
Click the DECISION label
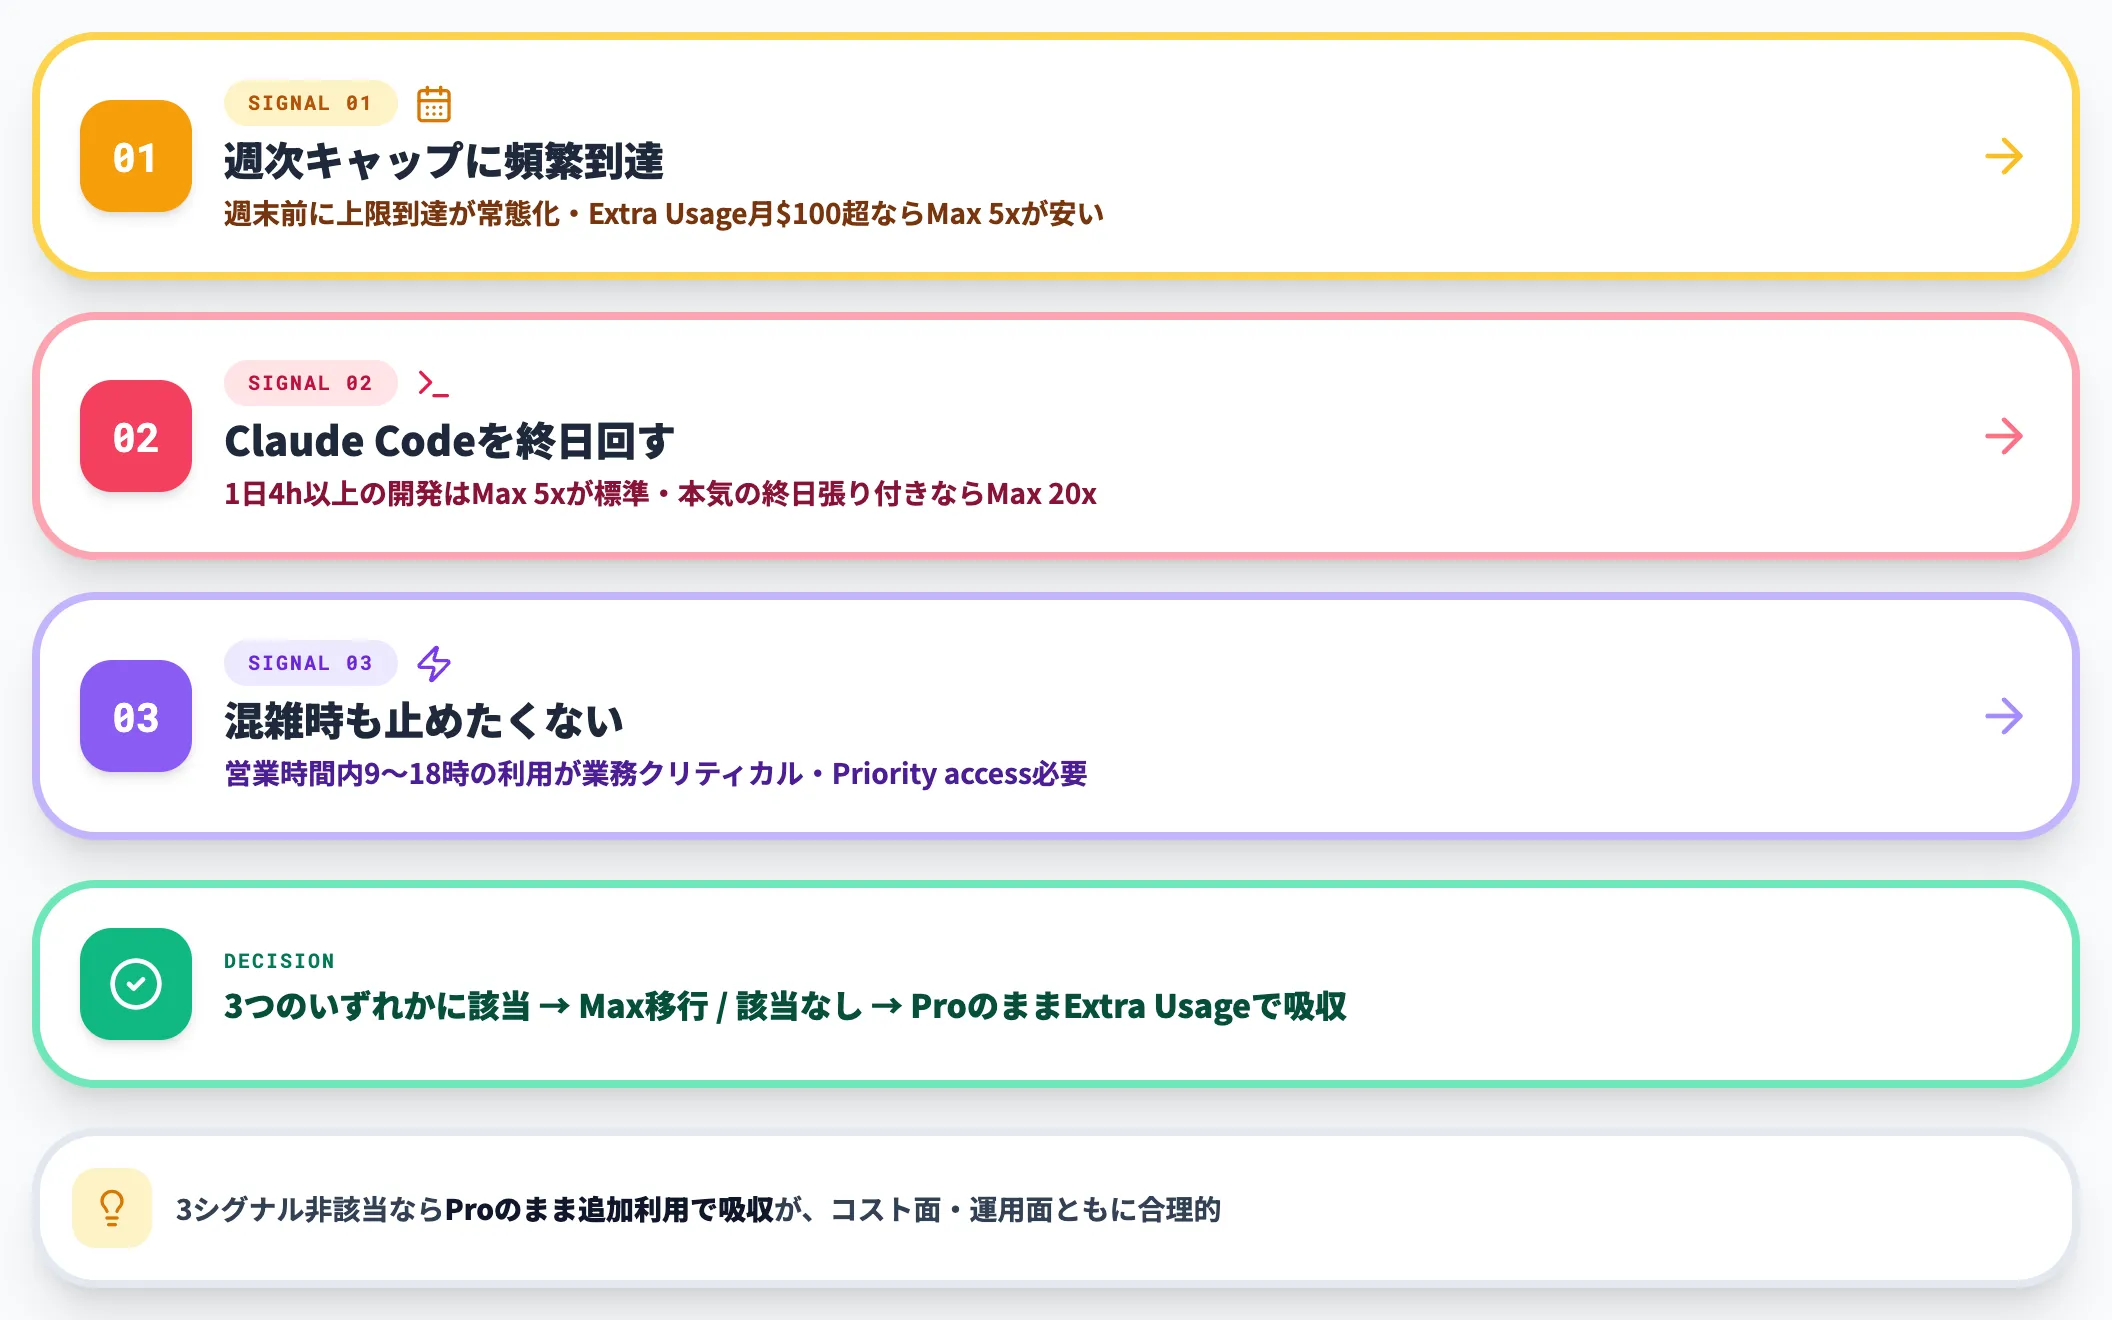279,961
